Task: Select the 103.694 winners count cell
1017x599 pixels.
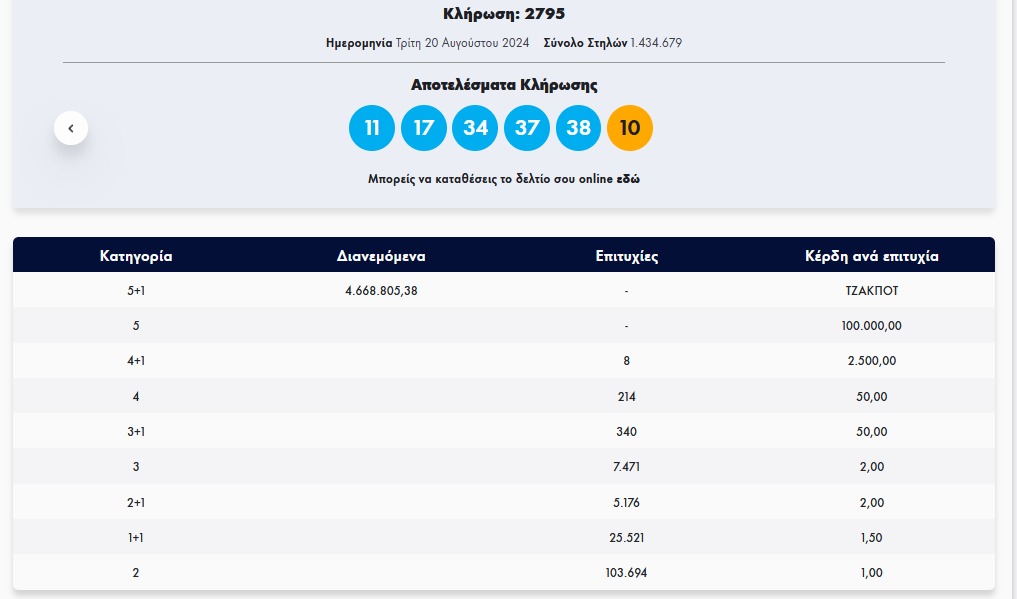Action: 626,573
